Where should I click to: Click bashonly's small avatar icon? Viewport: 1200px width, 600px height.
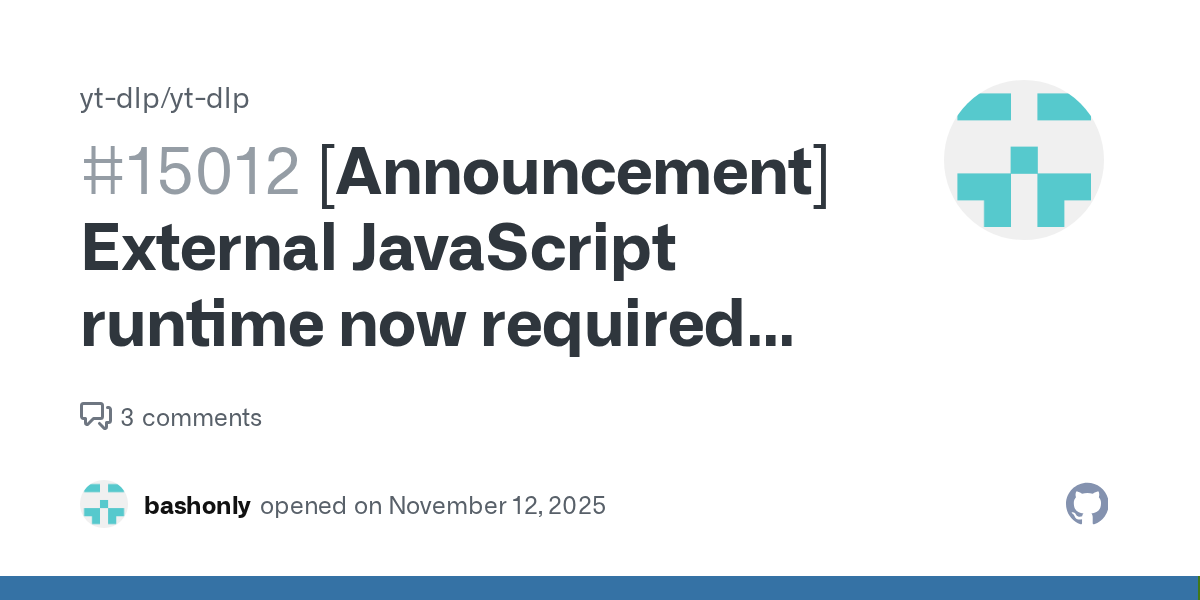point(104,504)
